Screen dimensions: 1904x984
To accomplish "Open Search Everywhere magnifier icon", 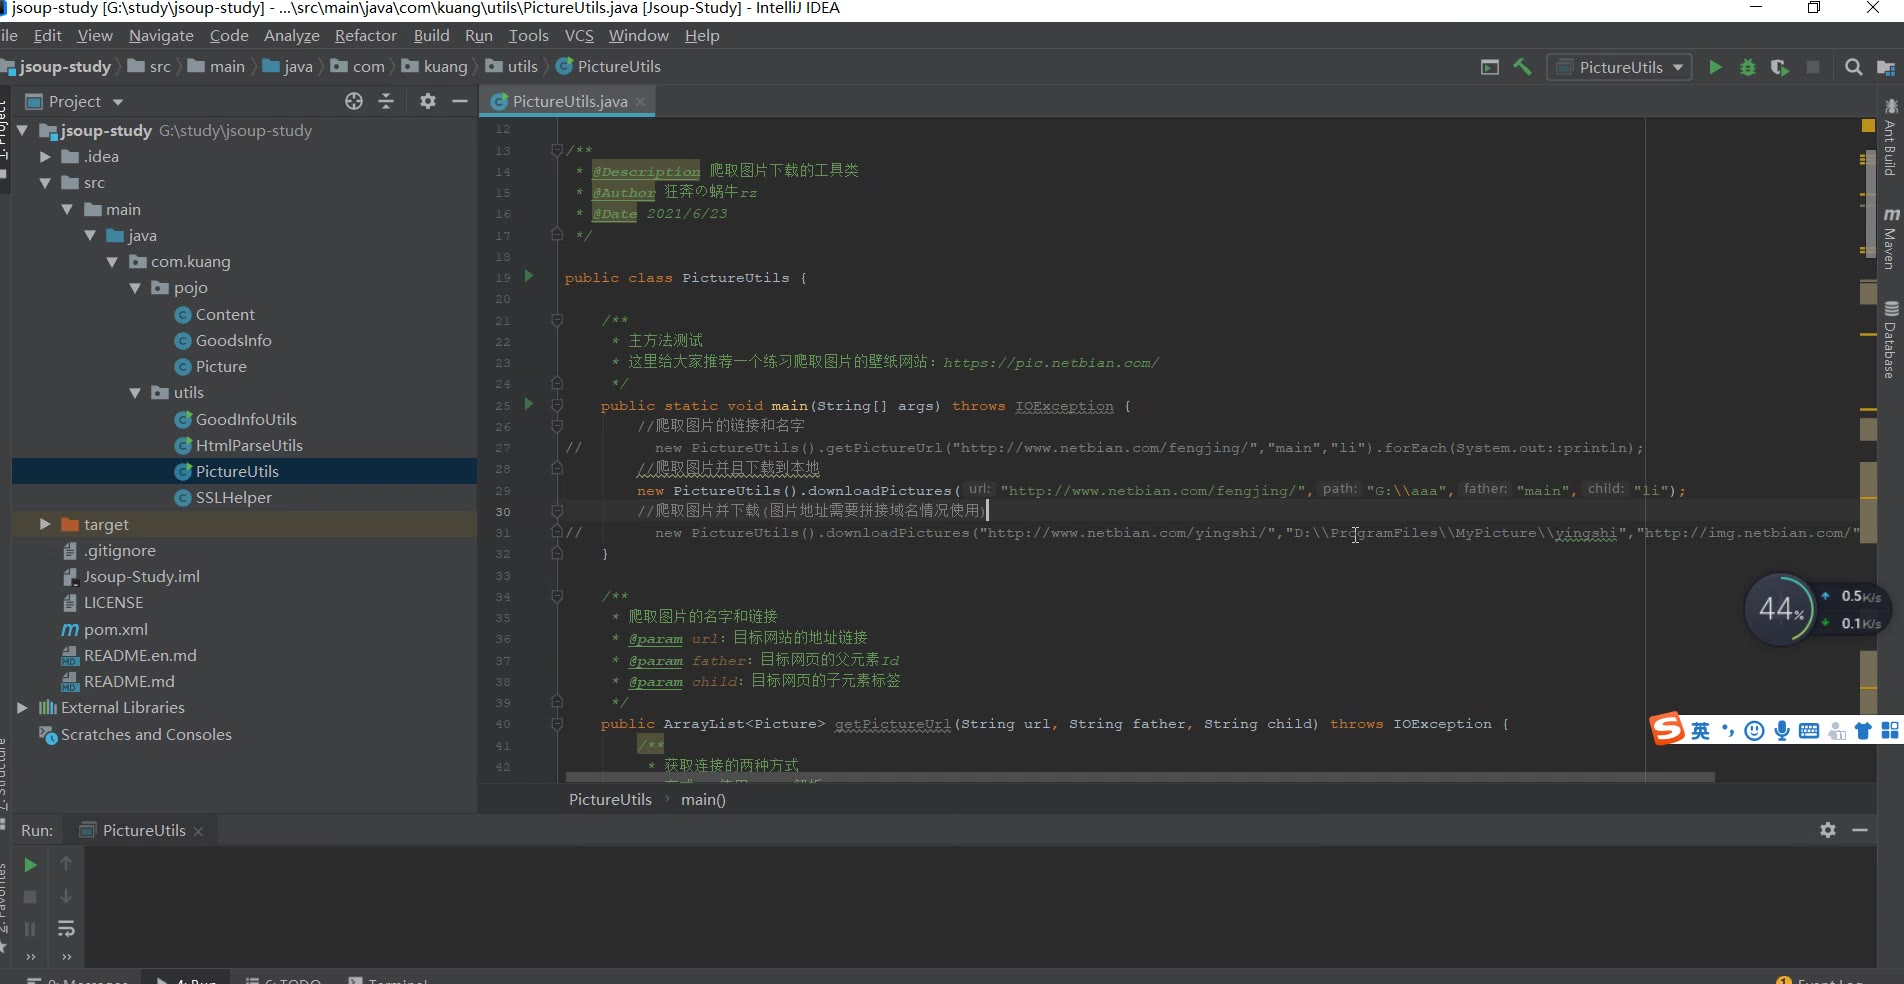I will tap(1853, 67).
